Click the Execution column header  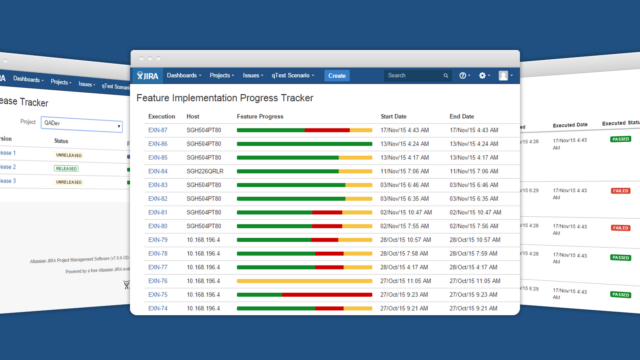click(x=162, y=116)
